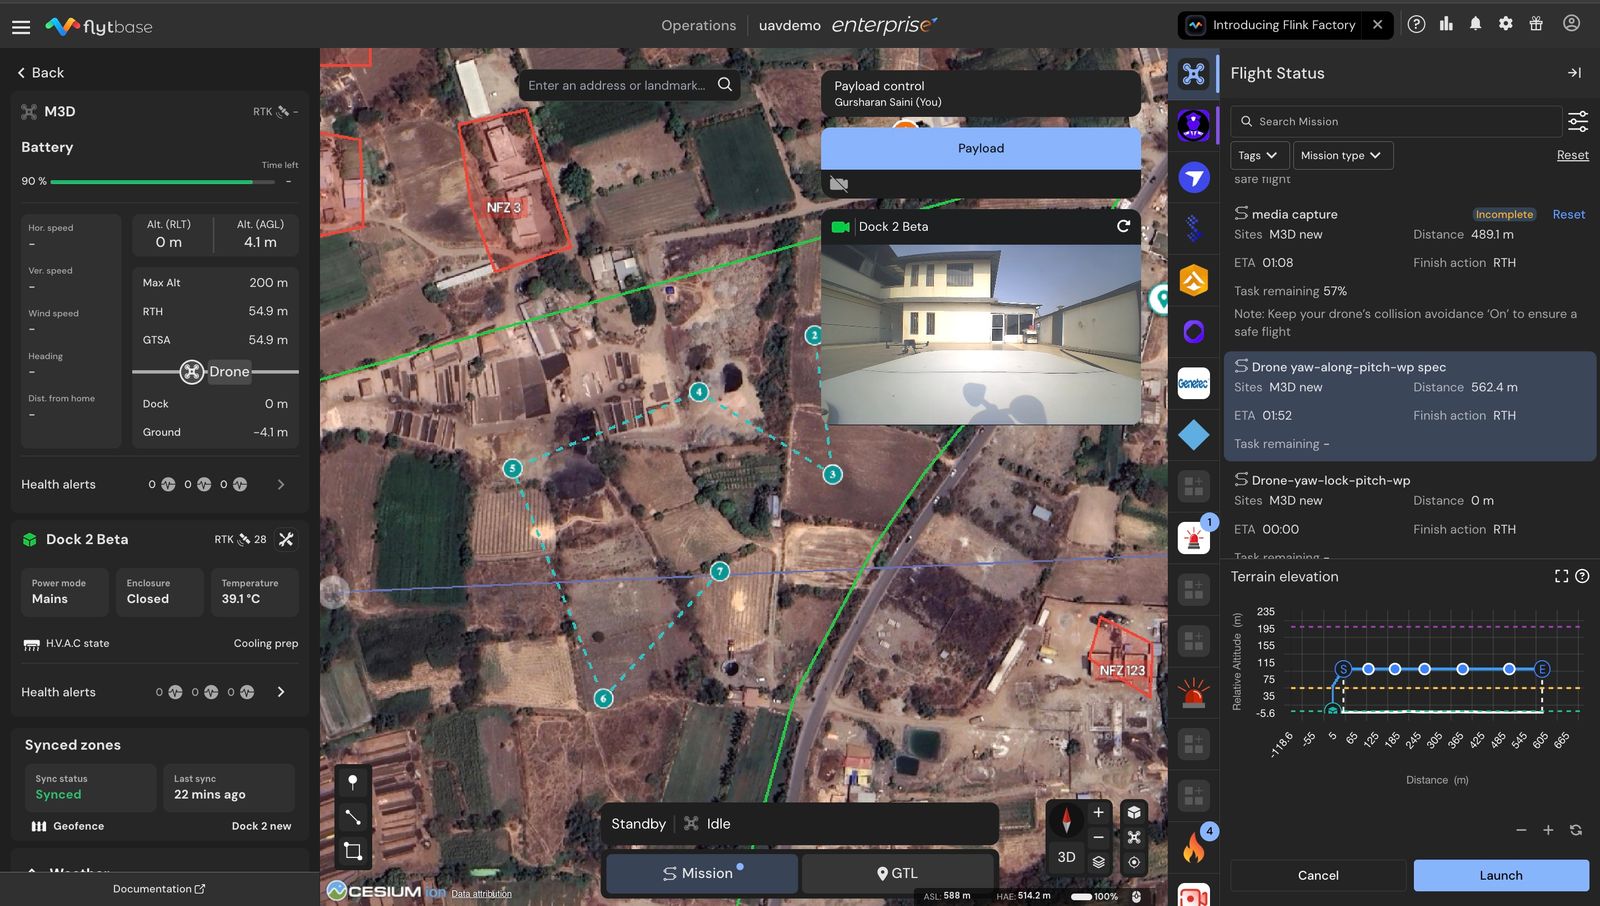Expand the Dock 2 Beta health alerts
Screen dimensions: 1600x906
[281, 692]
